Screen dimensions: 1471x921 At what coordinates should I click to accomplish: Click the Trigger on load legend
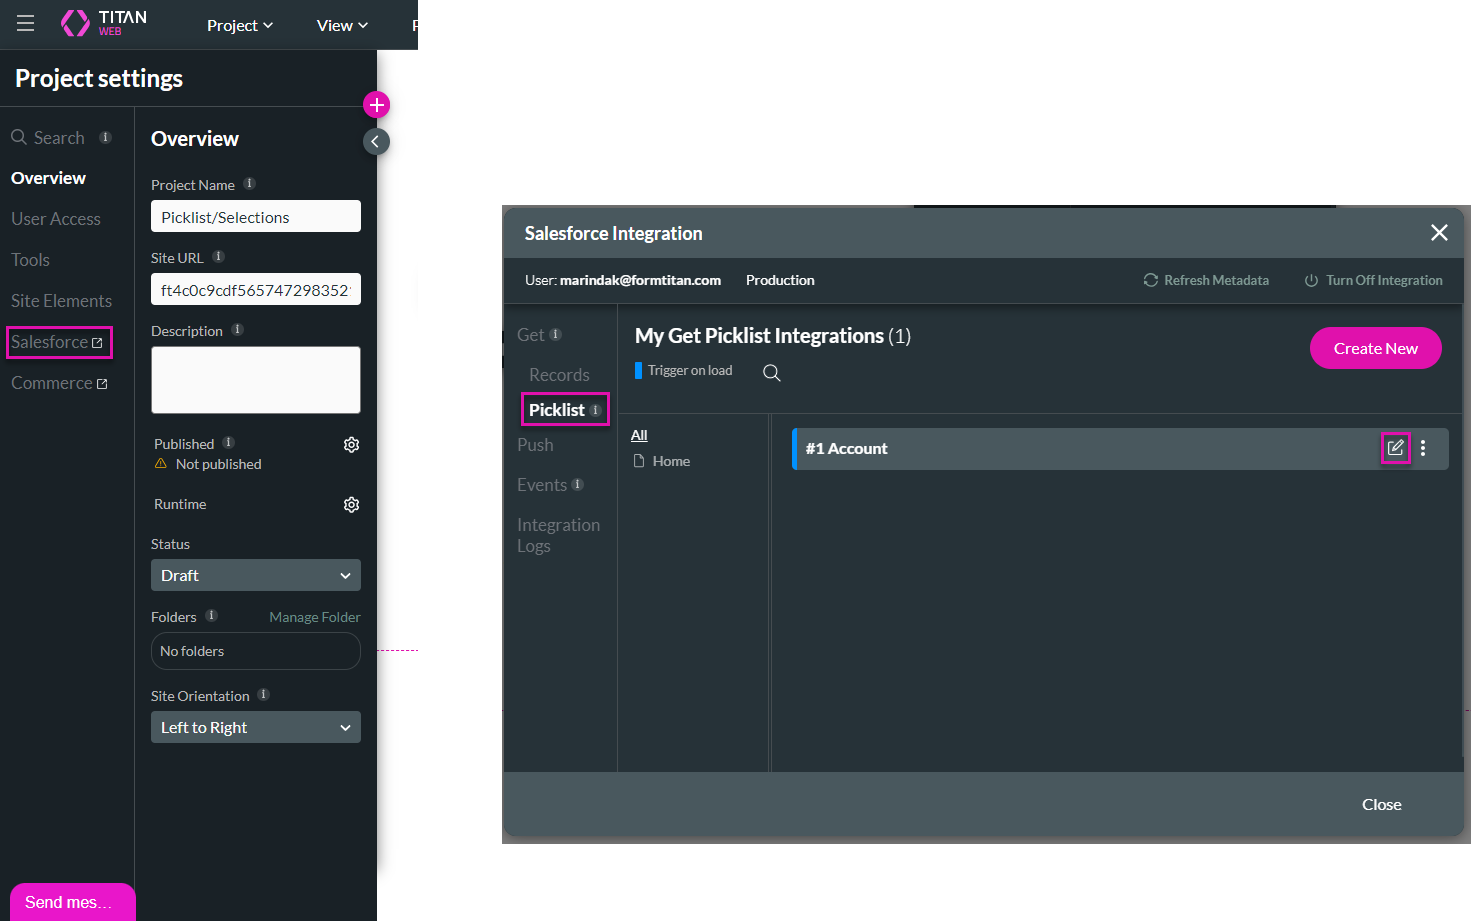point(684,371)
